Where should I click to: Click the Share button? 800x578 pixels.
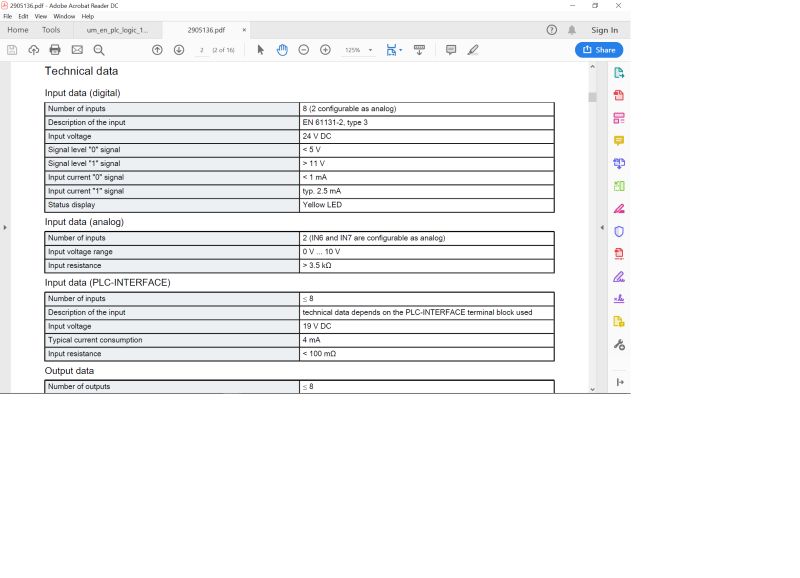[599, 50]
